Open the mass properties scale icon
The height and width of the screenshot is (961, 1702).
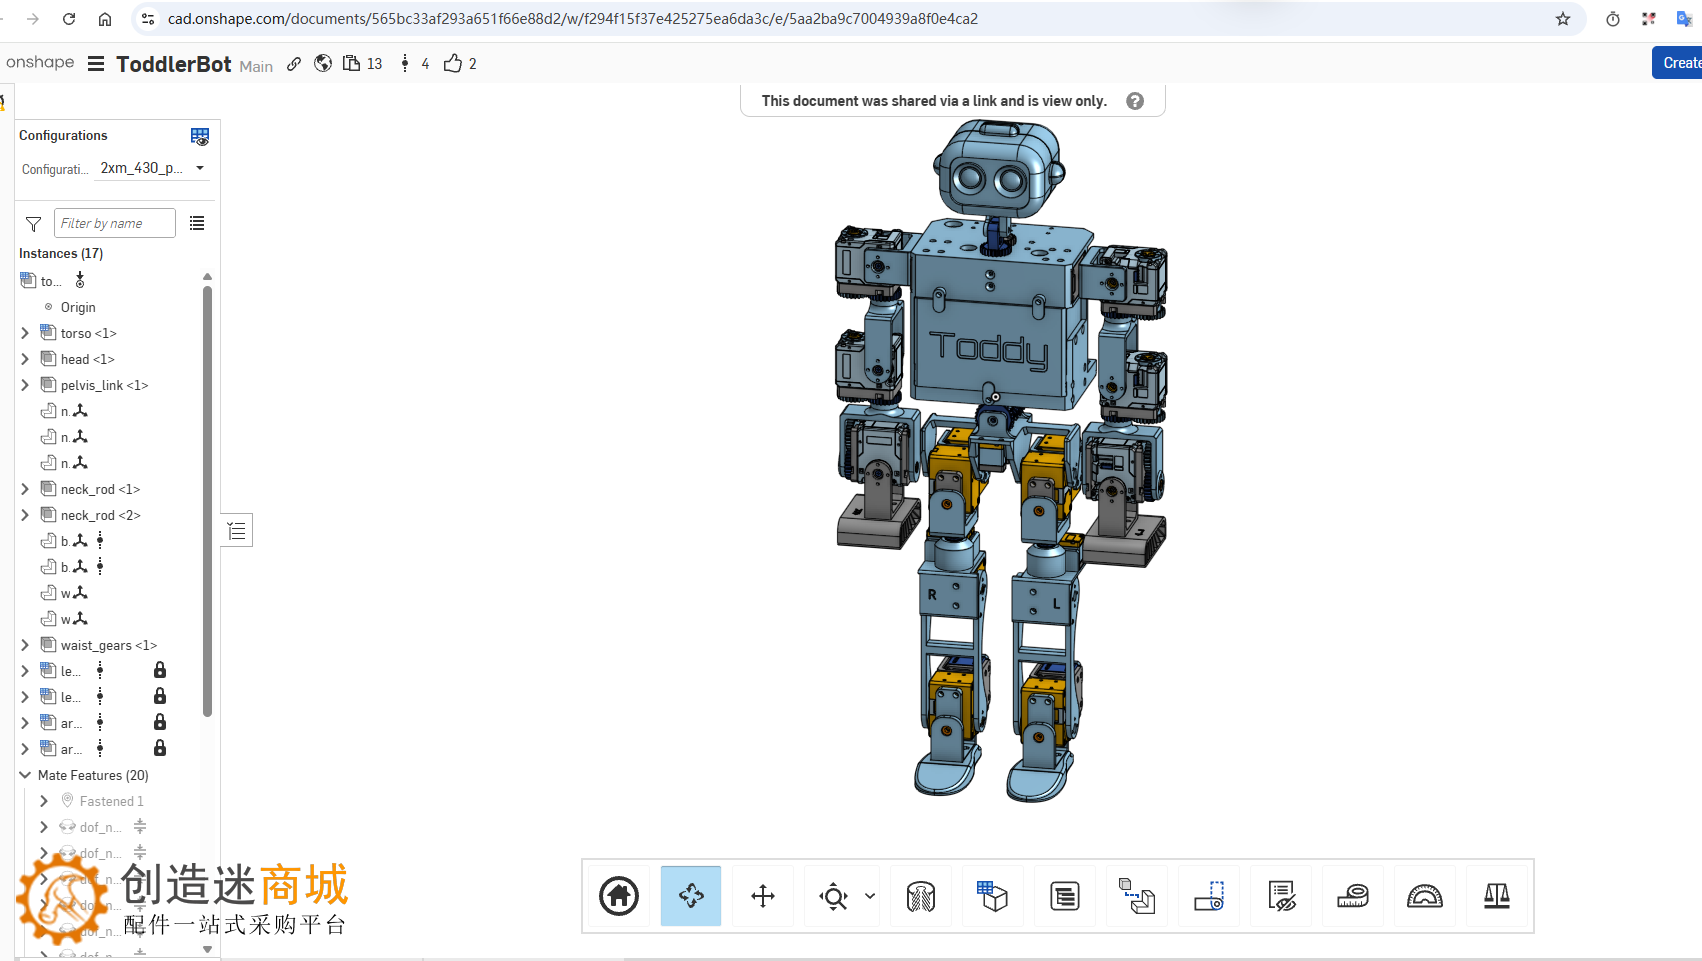click(1497, 896)
